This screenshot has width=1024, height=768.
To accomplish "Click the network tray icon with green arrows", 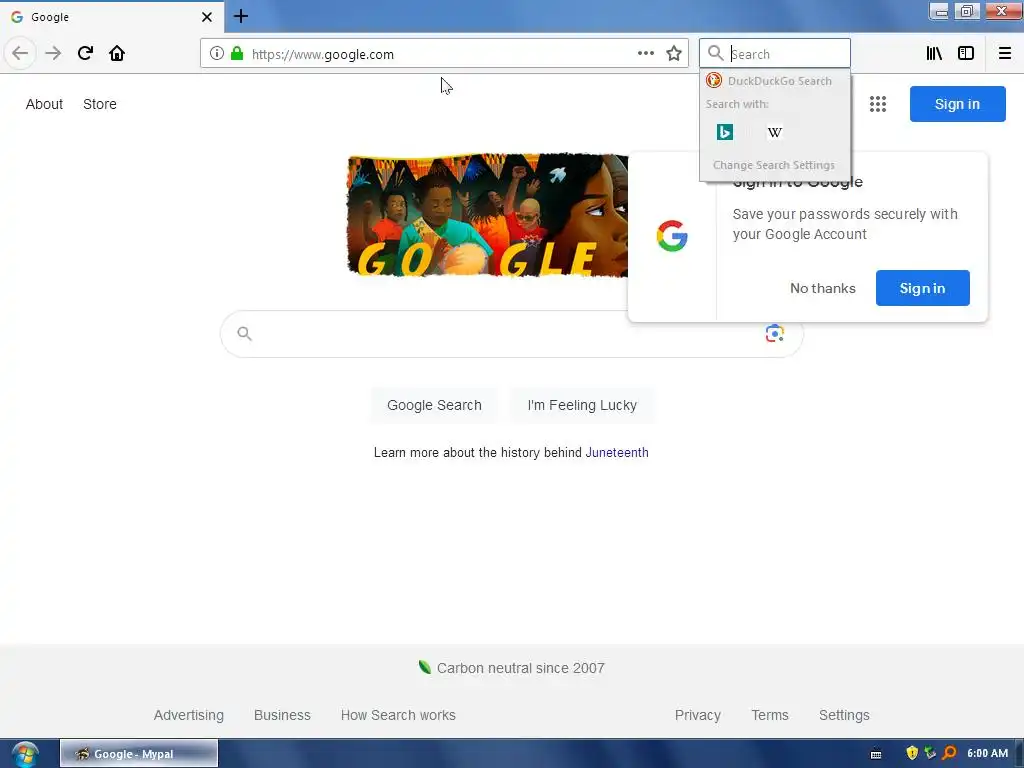I will click(x=930, y=753).
